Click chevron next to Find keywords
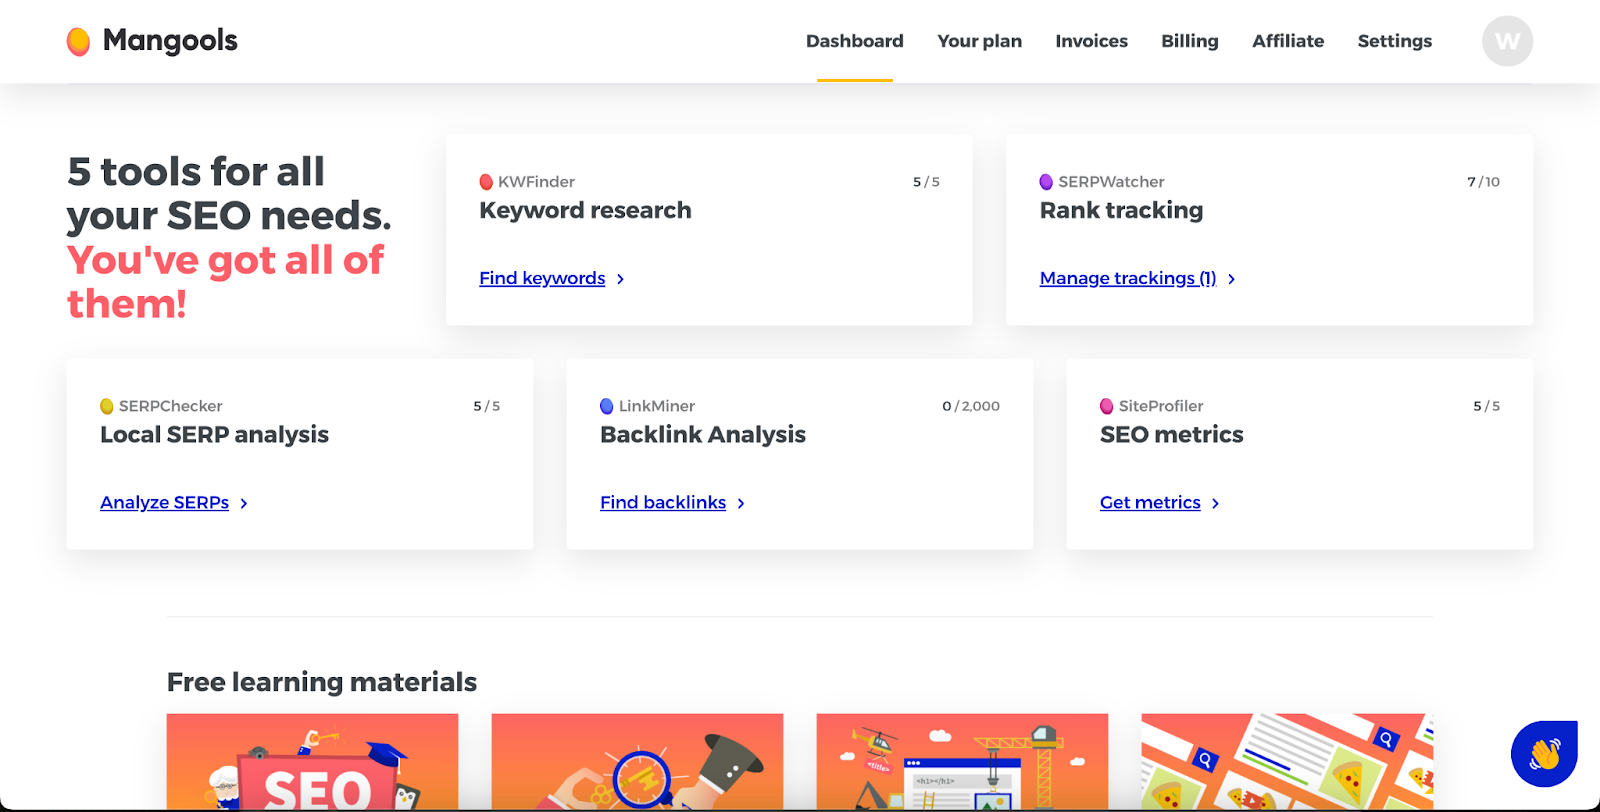Screen dimensions: 1600x812 click(x=620, y=279)
